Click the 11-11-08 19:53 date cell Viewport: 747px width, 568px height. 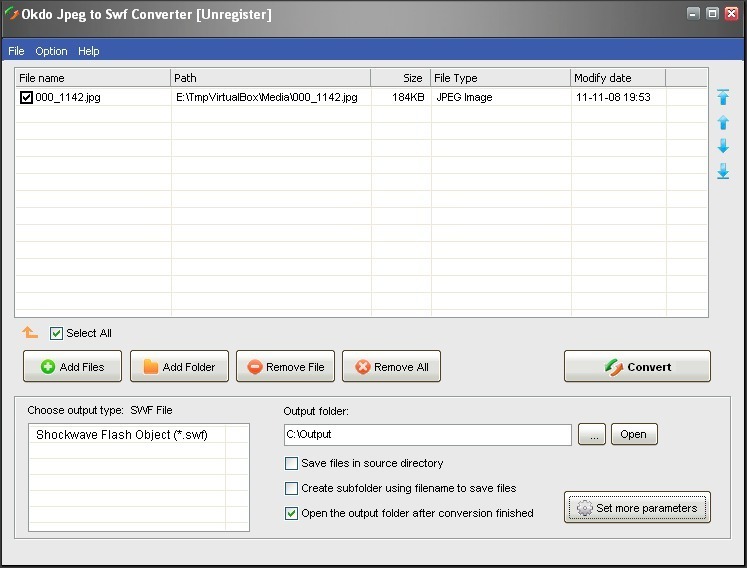click(613, 97)
